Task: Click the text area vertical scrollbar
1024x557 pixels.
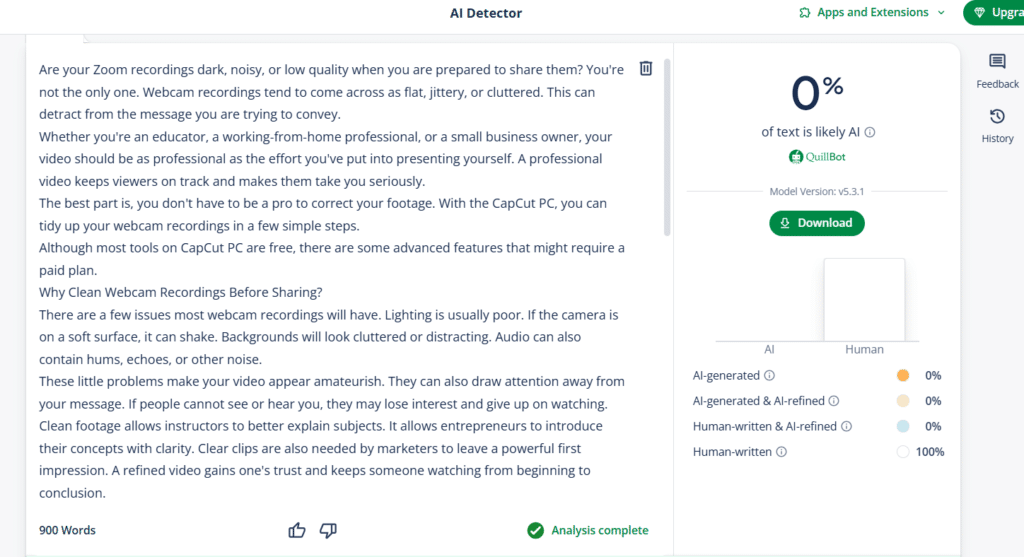Action: 667,147
